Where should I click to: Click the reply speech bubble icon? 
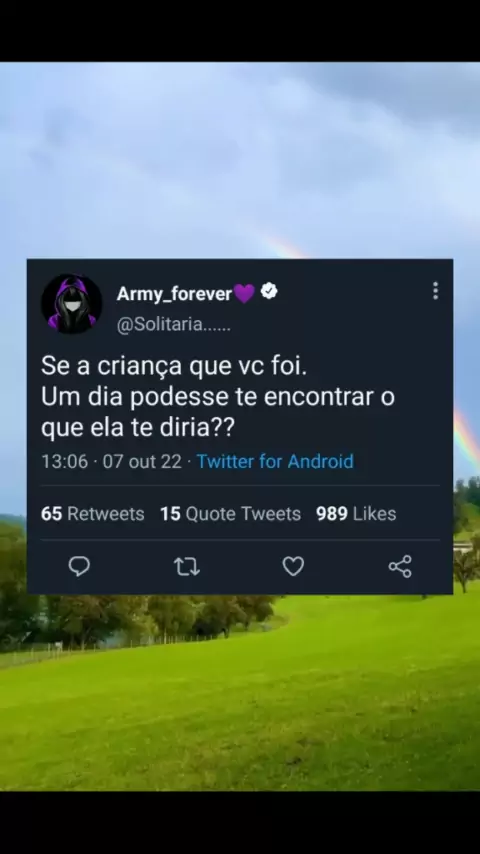[x=79, y=566]
